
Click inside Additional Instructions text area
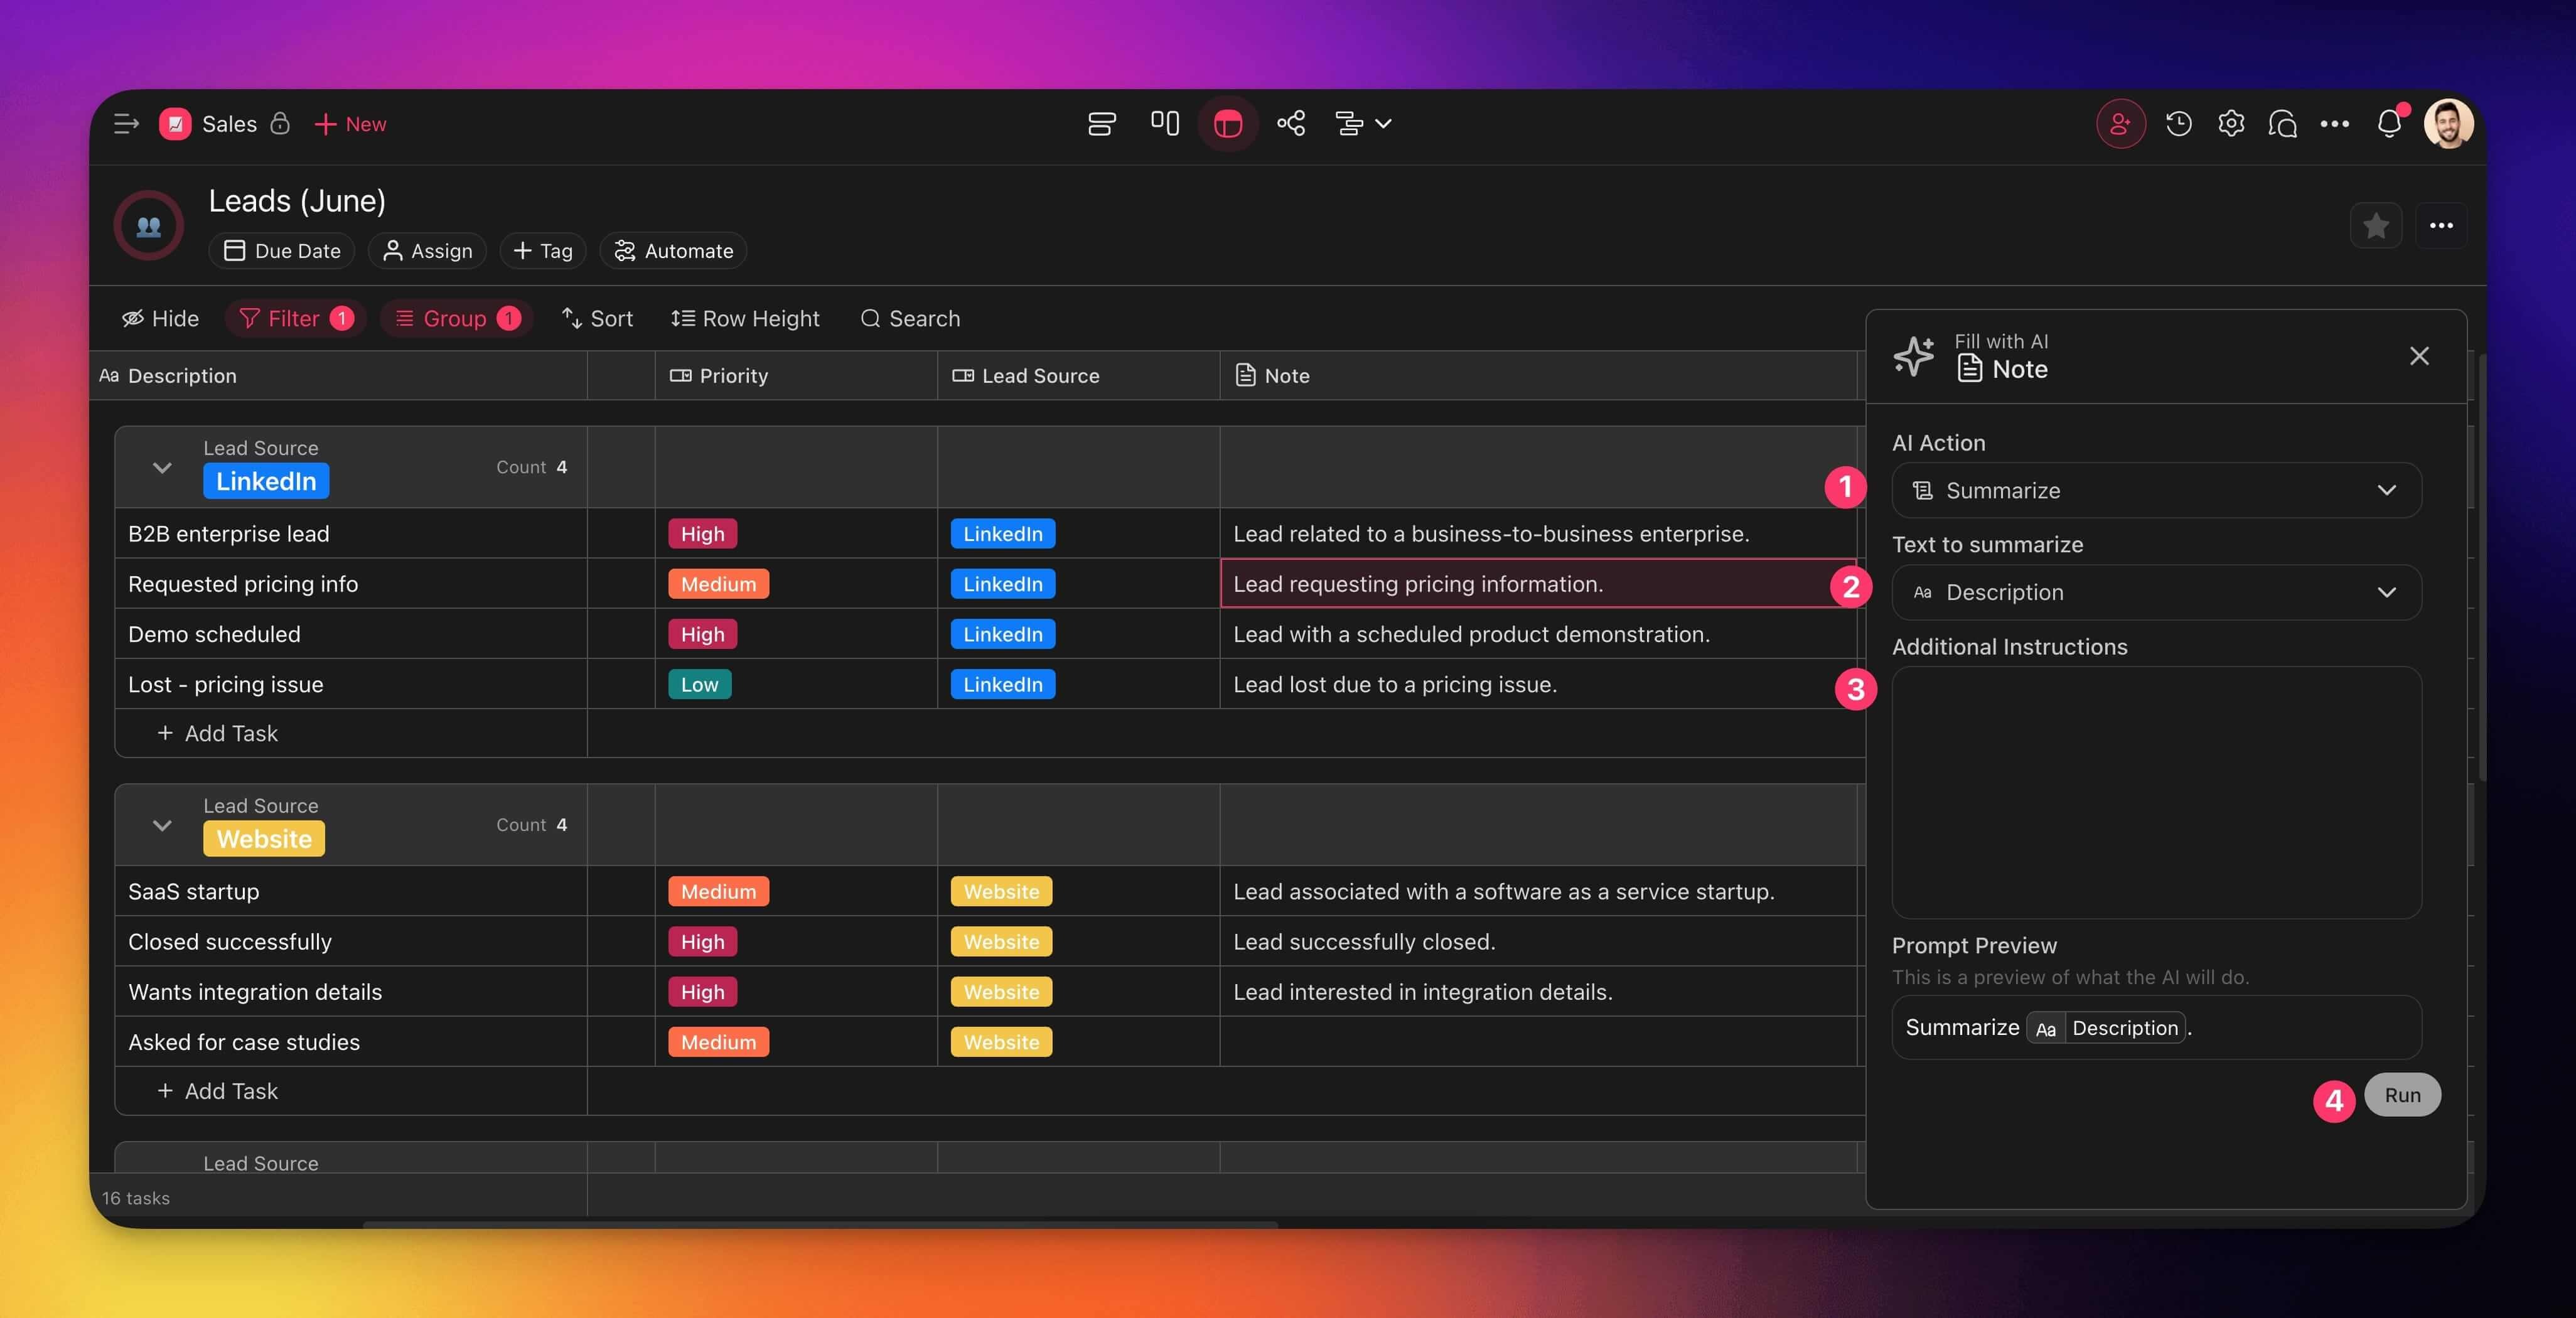pos(2156,792)
